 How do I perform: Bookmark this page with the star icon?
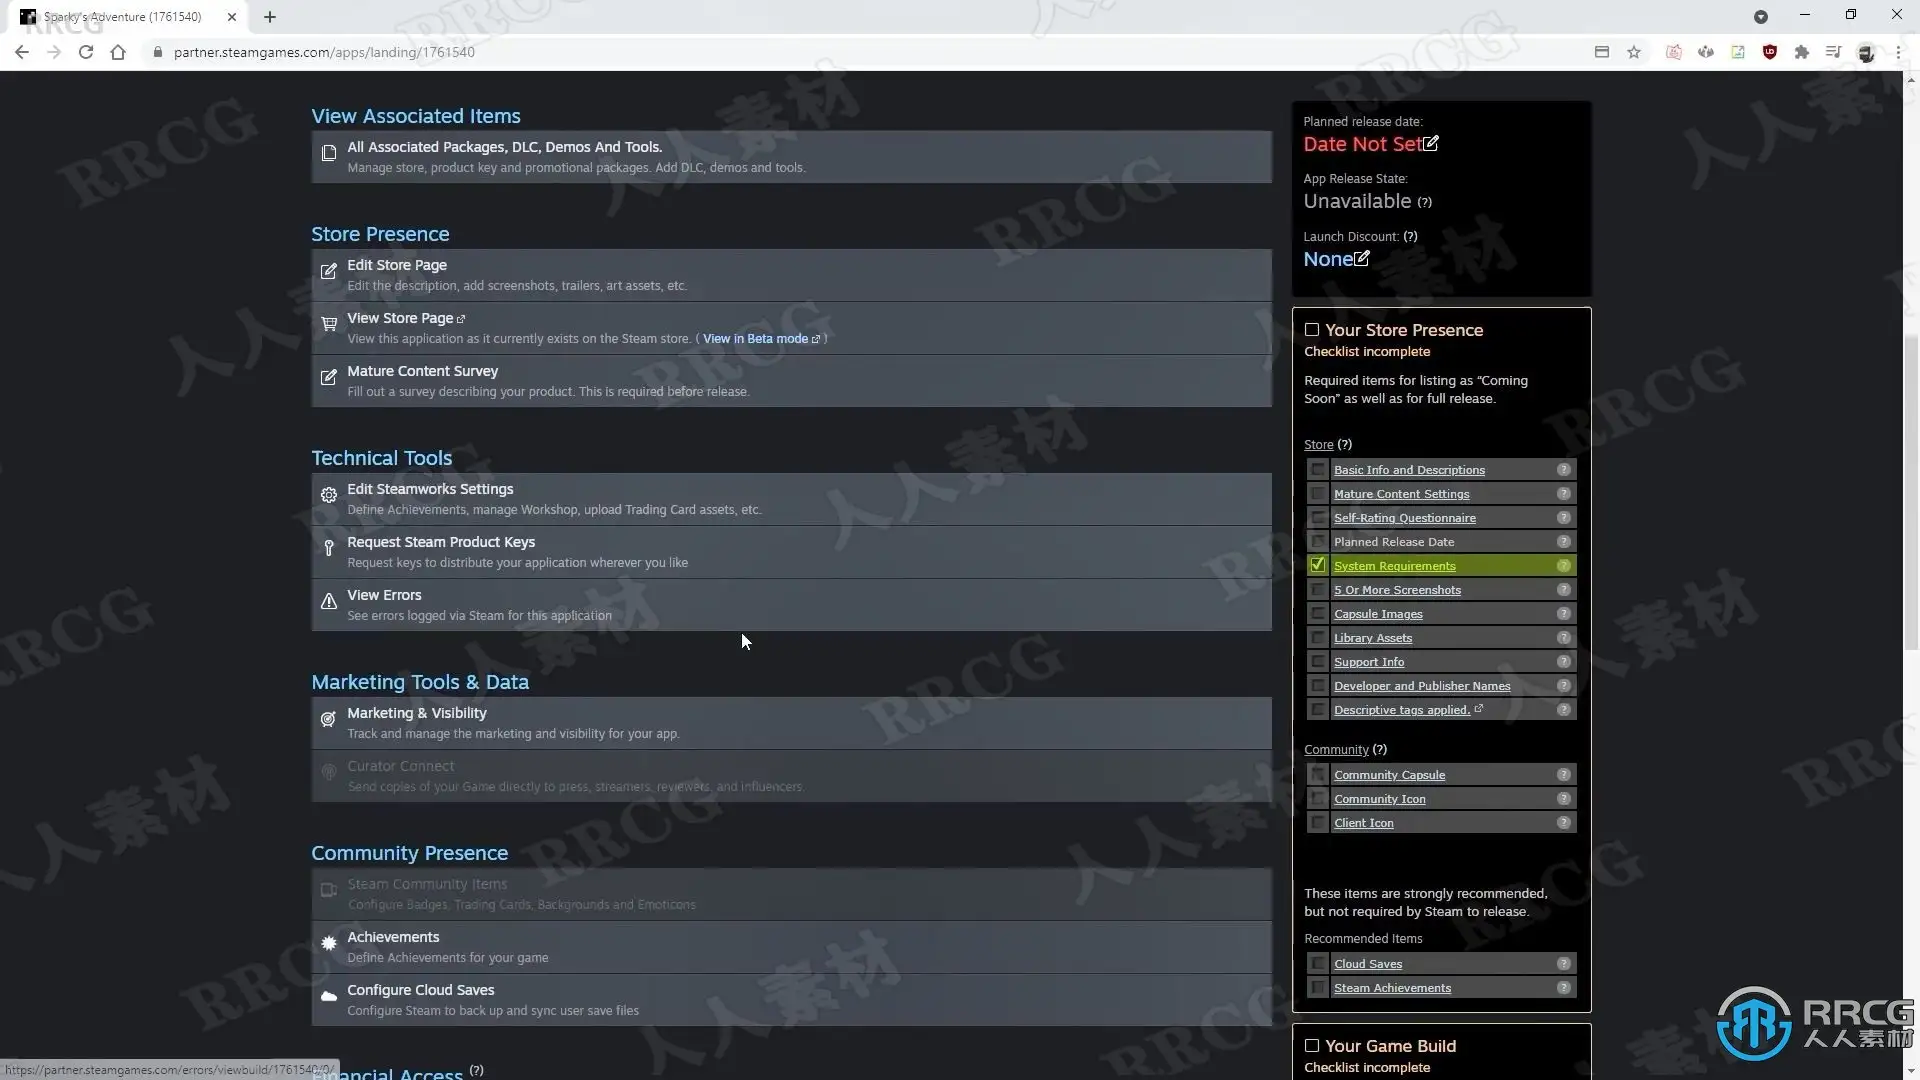point(1634,52)
